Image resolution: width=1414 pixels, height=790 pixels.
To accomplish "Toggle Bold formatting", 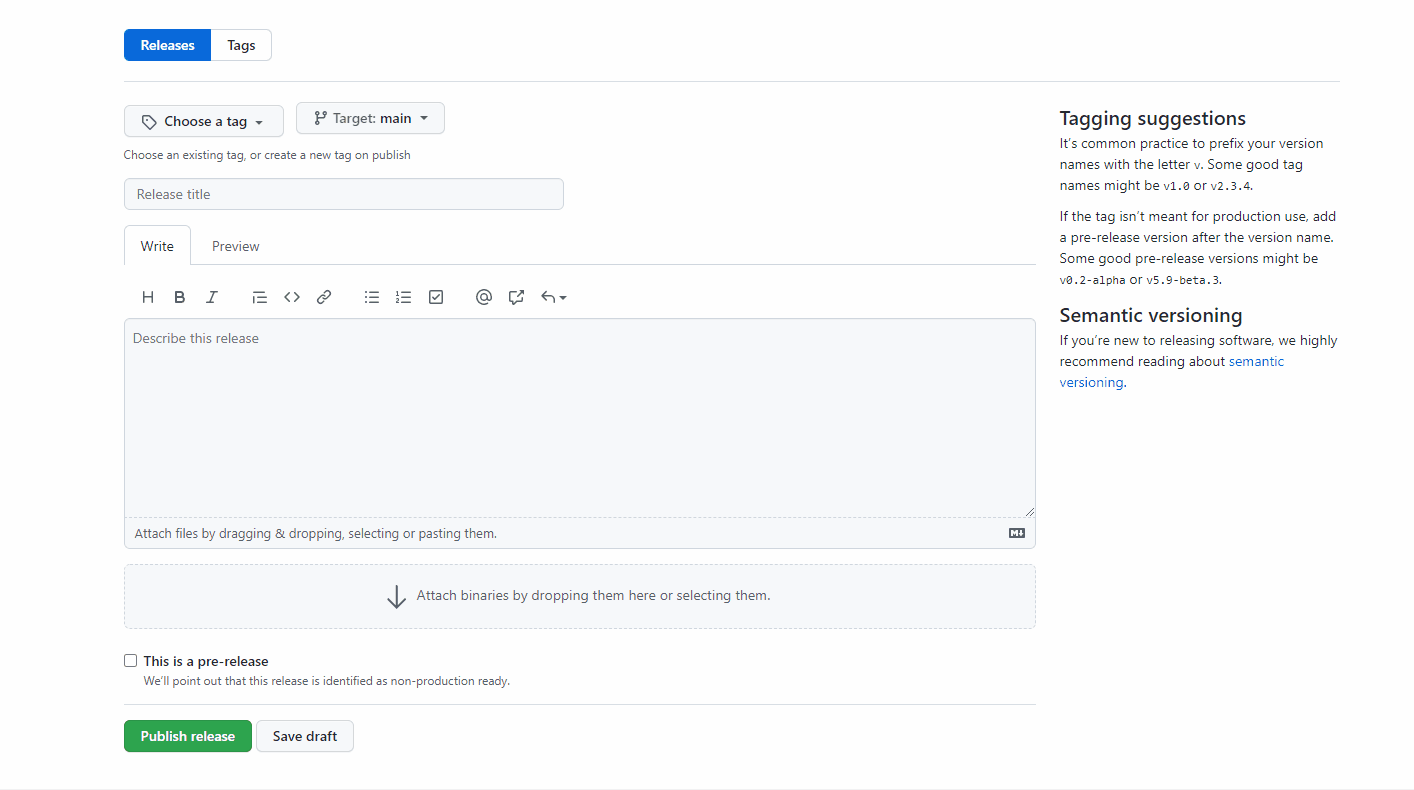I will coord(179,296).
